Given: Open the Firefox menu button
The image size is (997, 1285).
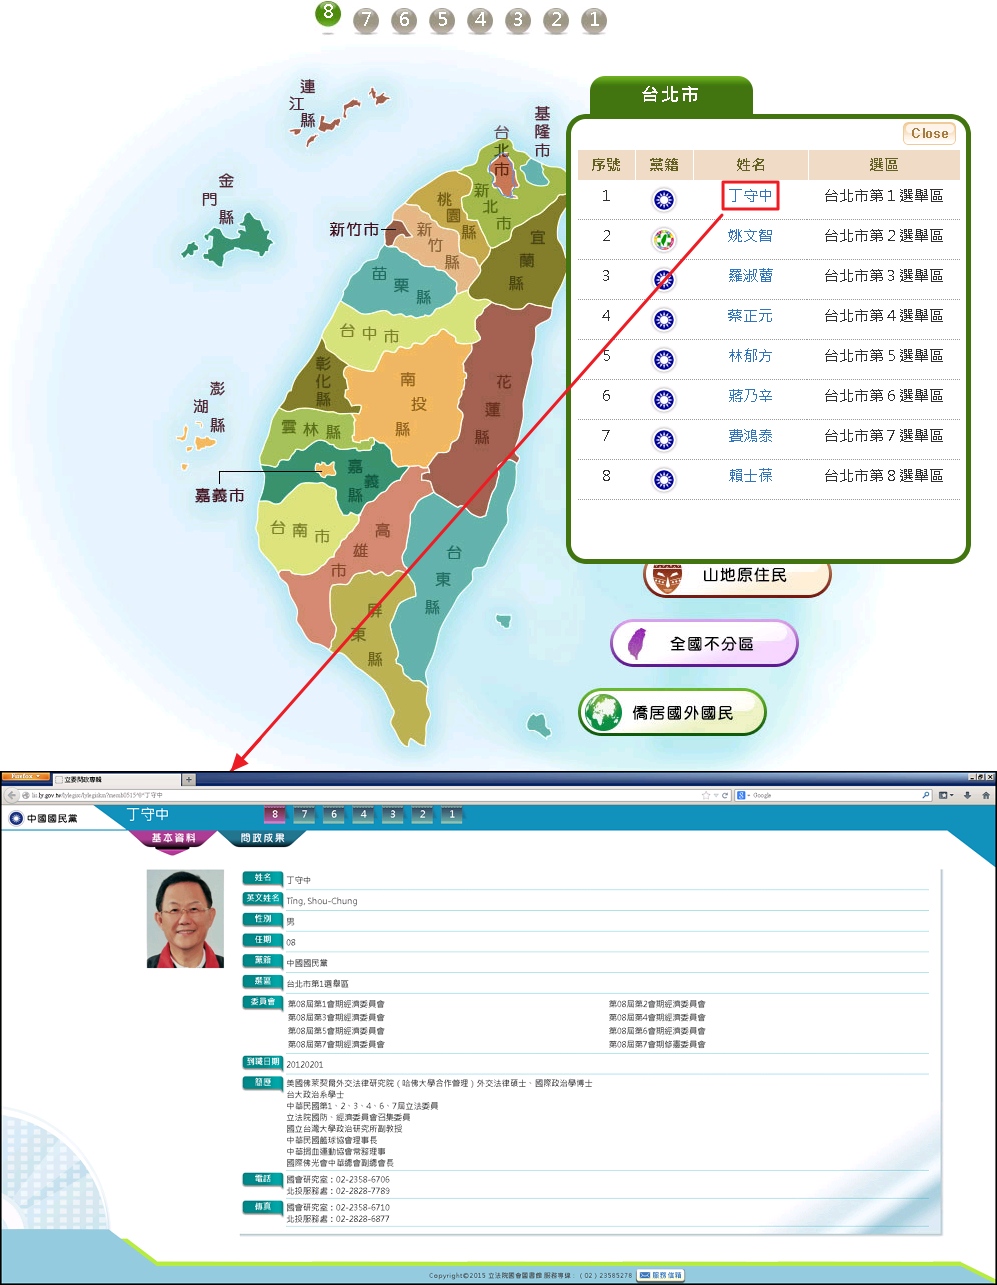Looking at the screenshot, I should point(26,777).
